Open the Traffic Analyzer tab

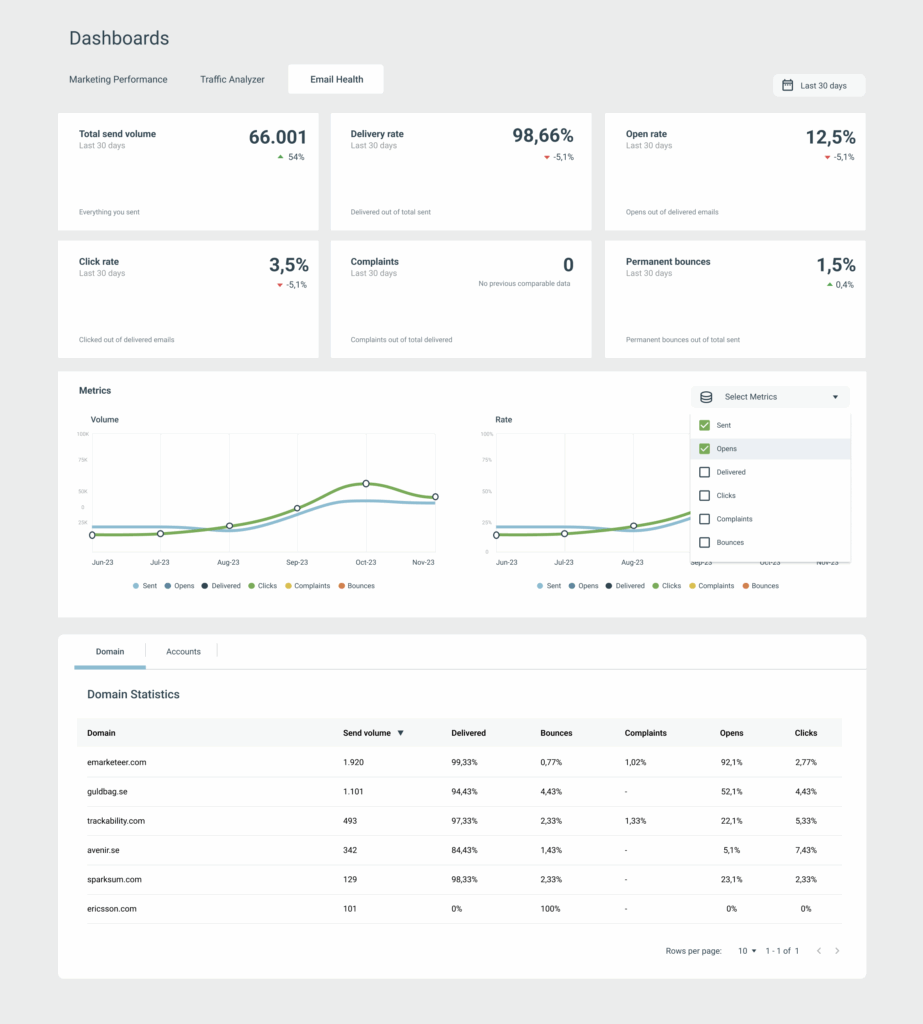[x=232, y=79]
